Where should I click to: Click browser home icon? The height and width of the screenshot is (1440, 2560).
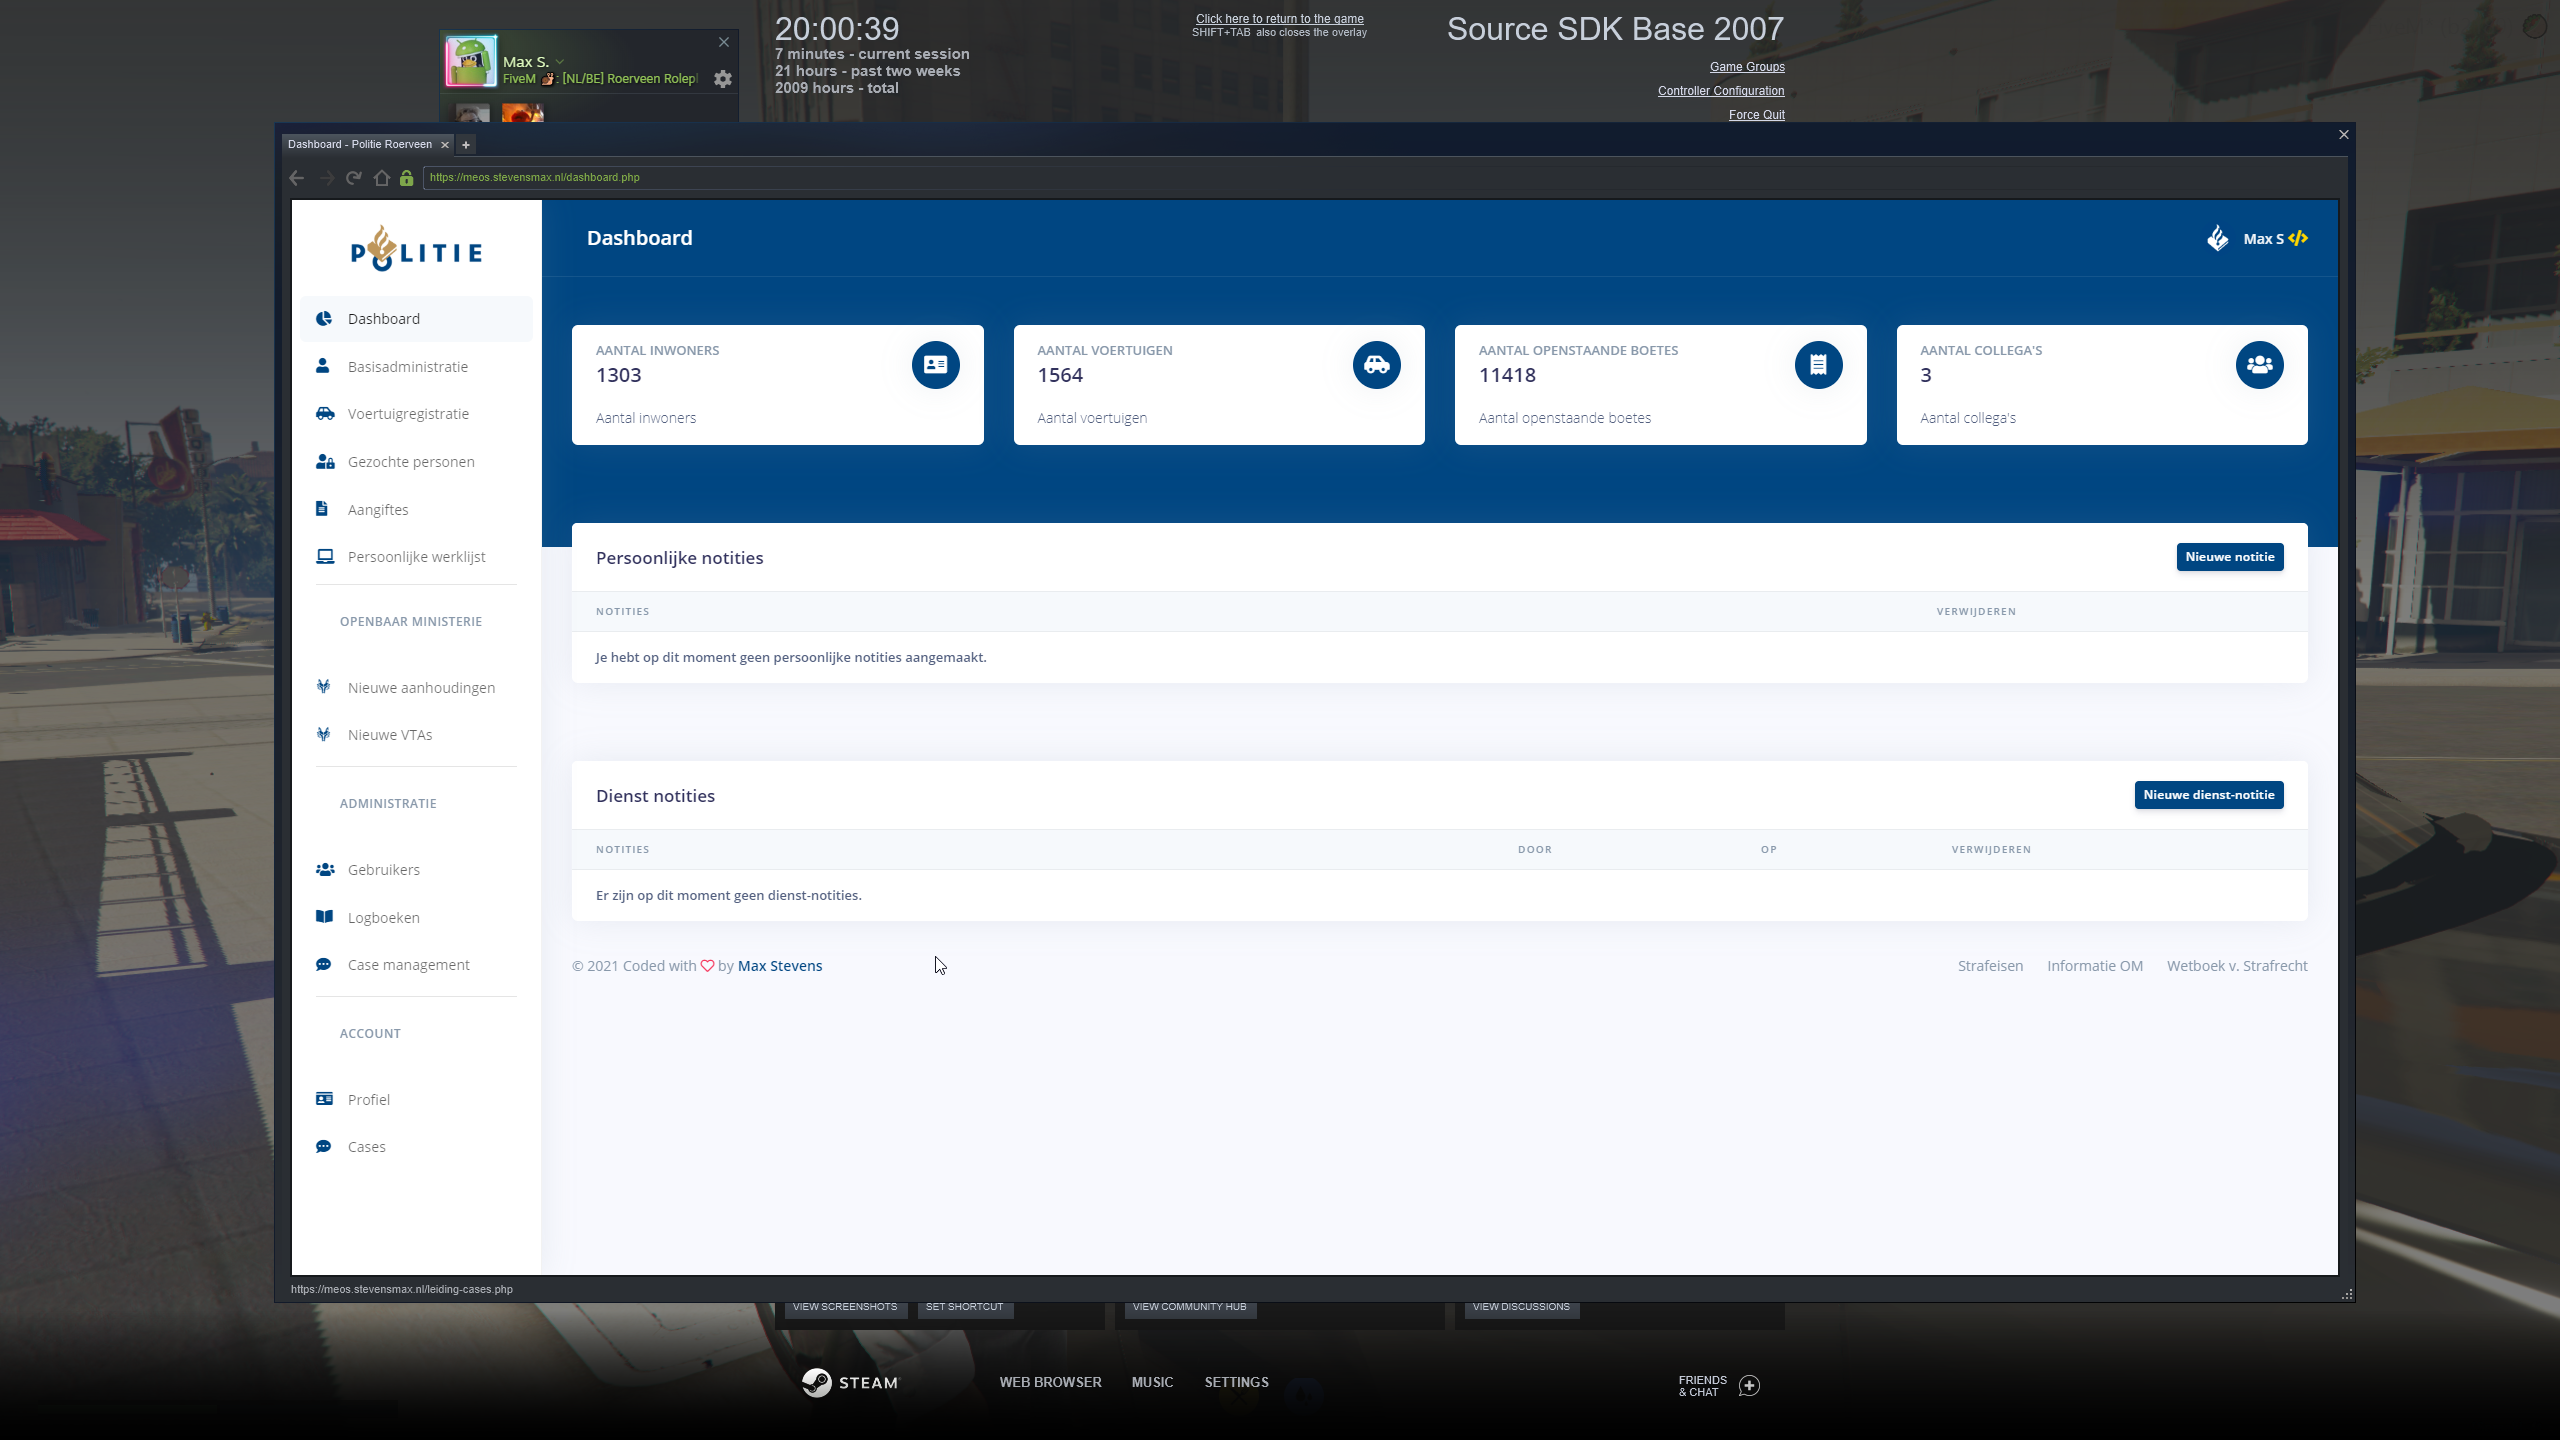coord(381,178)
